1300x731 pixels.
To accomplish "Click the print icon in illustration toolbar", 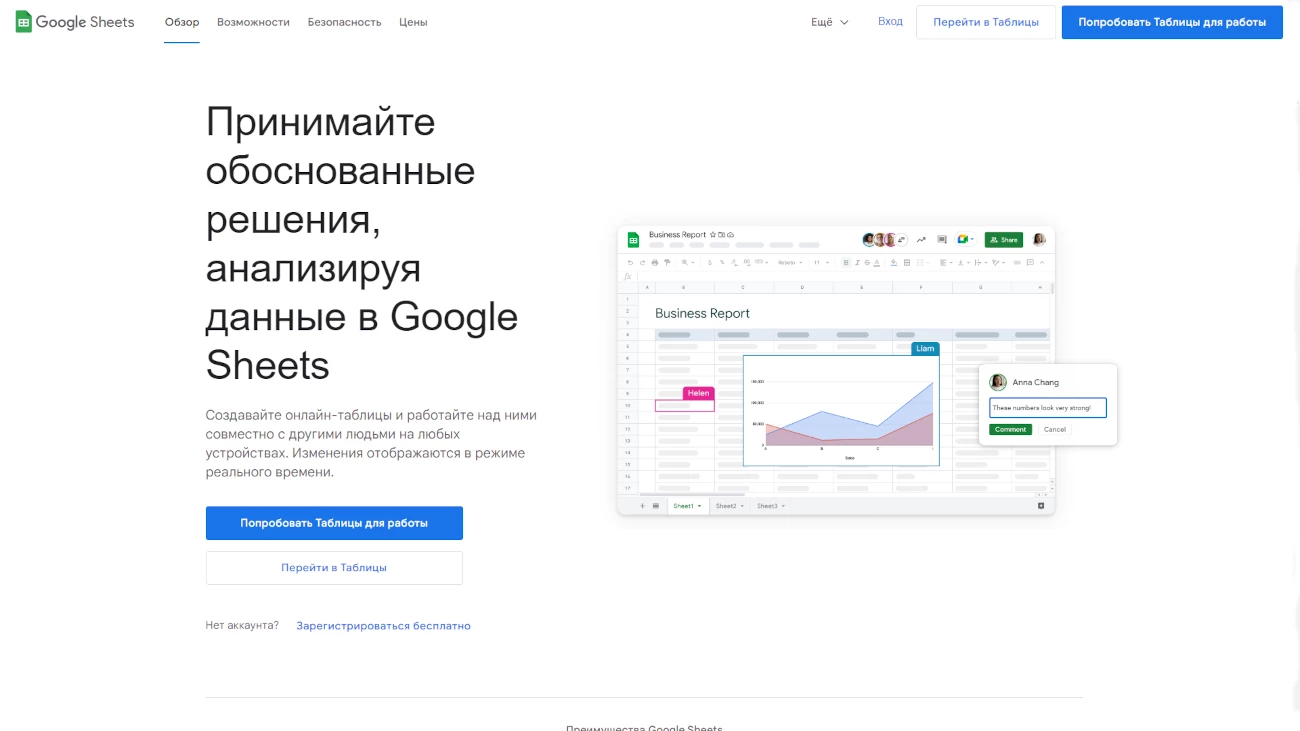I will point(655,262).
